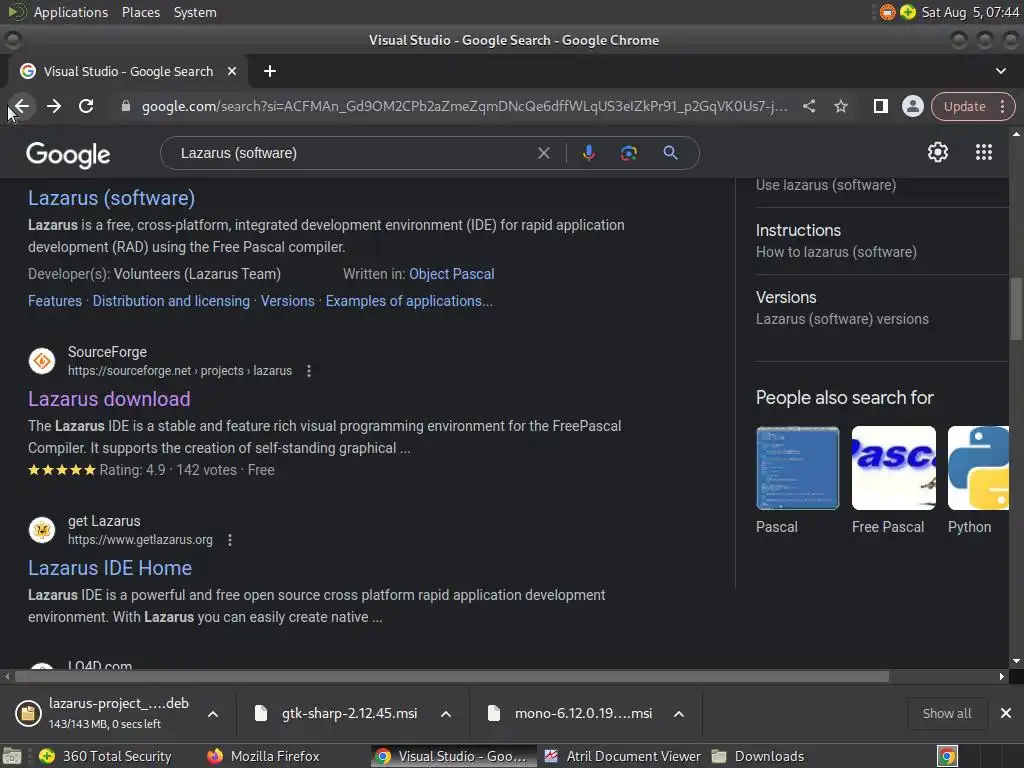Open Instructions how to lazarus link
Screen dimensions: 1024x768
(x=836, y=241)
